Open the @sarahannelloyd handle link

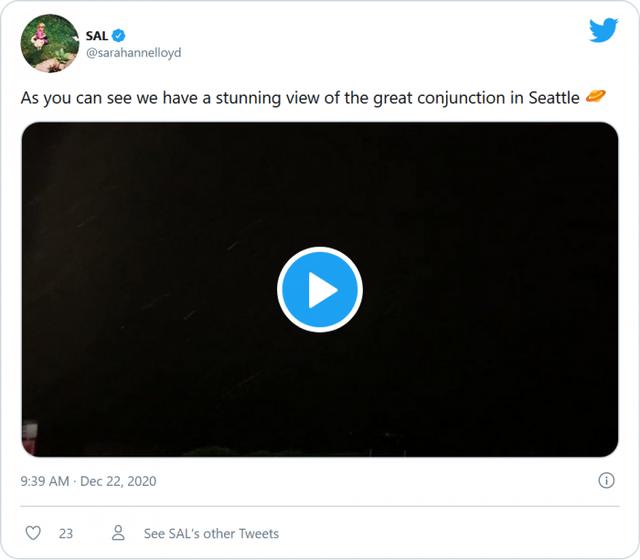tap(133, 53)
